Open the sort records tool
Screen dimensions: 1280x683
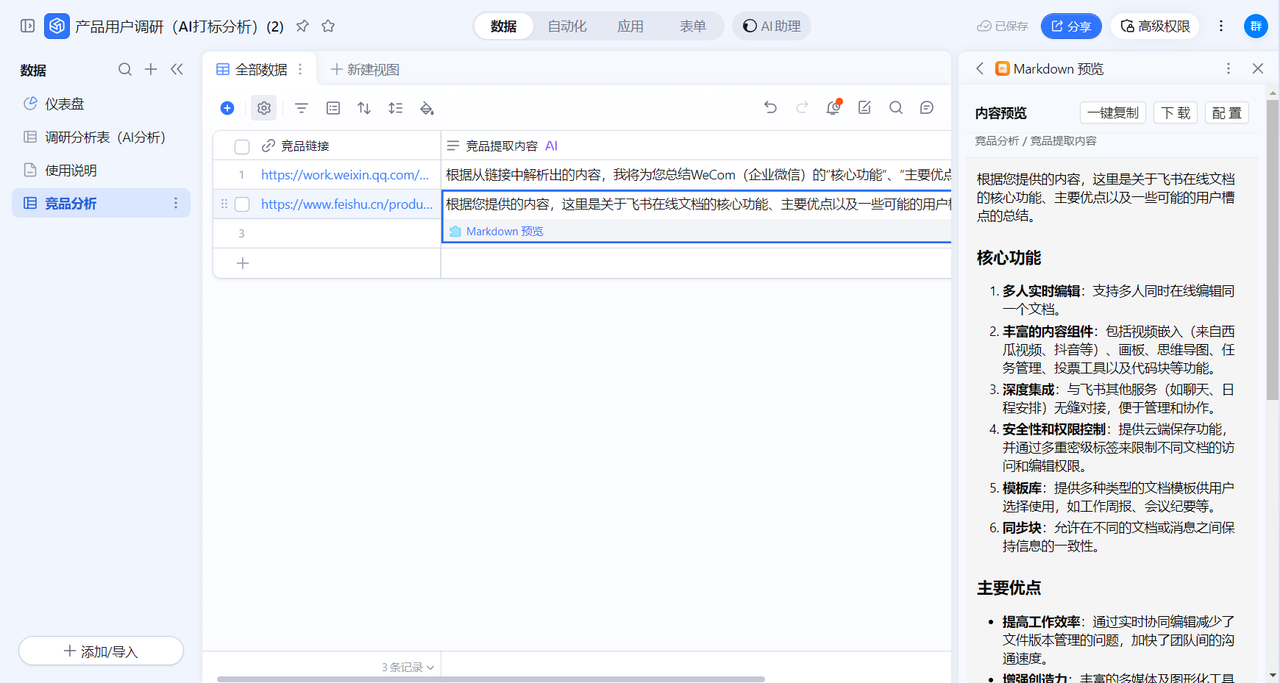[x=364, y=108]
